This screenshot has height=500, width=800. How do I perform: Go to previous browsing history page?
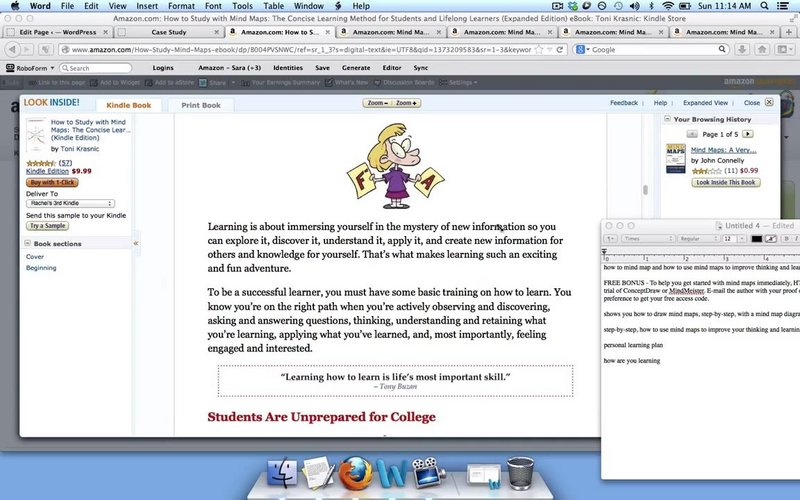692,134
